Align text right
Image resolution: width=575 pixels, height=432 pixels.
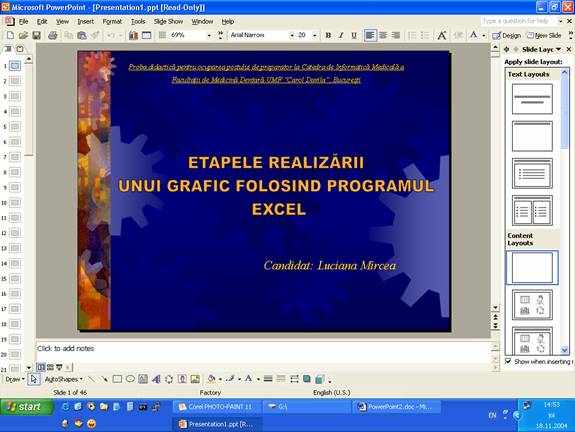point(396,35)
